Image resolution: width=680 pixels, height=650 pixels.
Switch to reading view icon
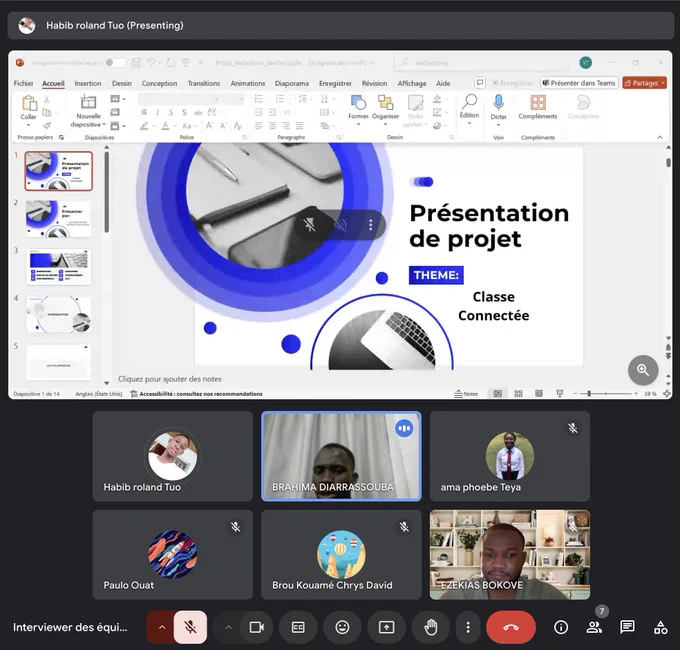(539, 393)
